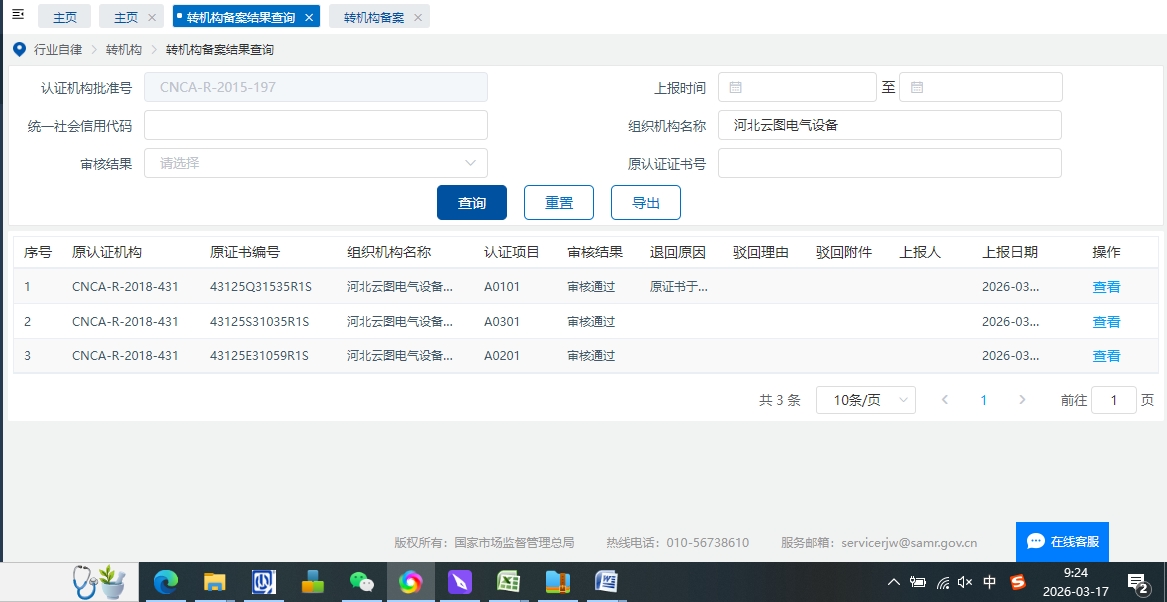
Task: Open the Excel icon in the taskbar
Action: pos(508,582)
